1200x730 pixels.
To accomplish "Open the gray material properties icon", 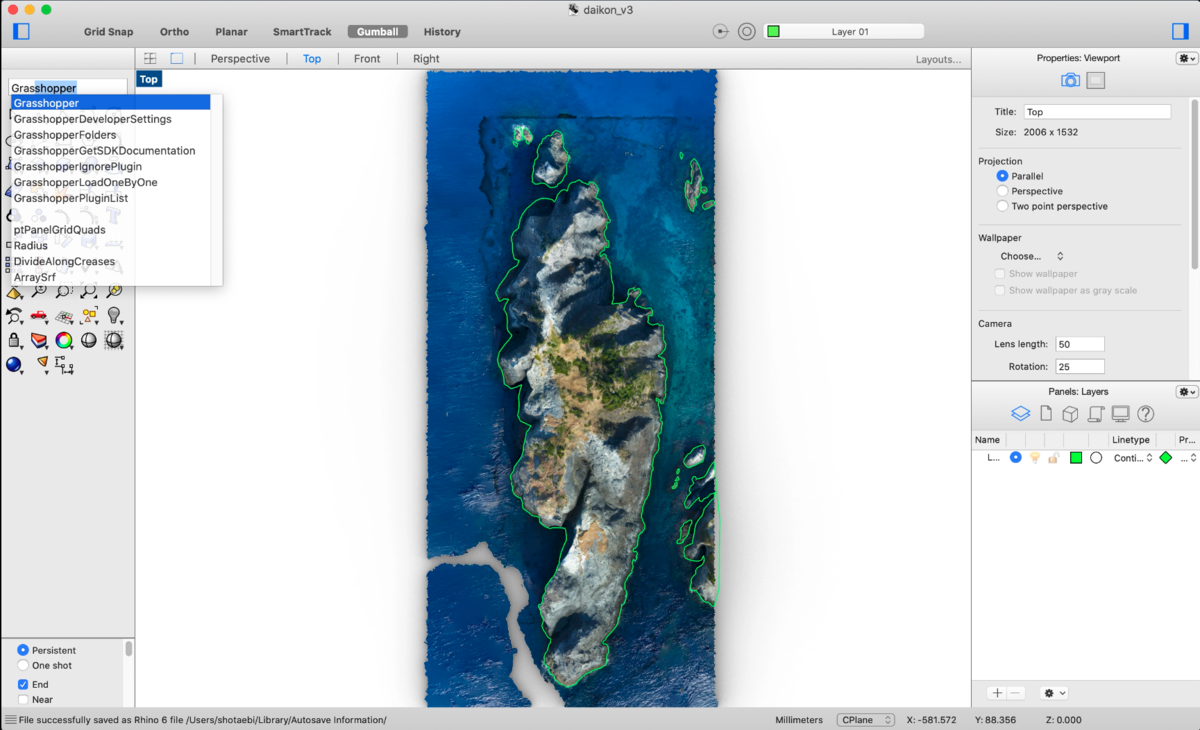I will tap(1096, 80).
